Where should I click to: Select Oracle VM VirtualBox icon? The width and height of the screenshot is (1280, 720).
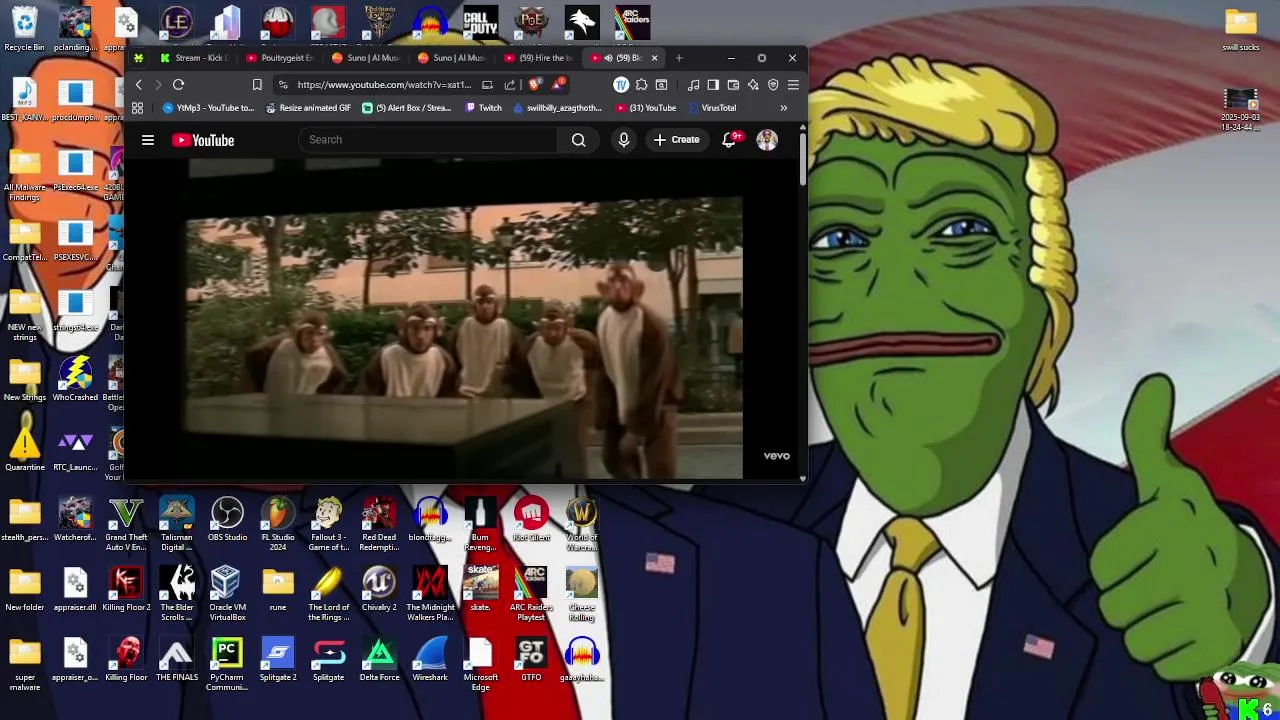pyautogui.click(x=227, y=594)
